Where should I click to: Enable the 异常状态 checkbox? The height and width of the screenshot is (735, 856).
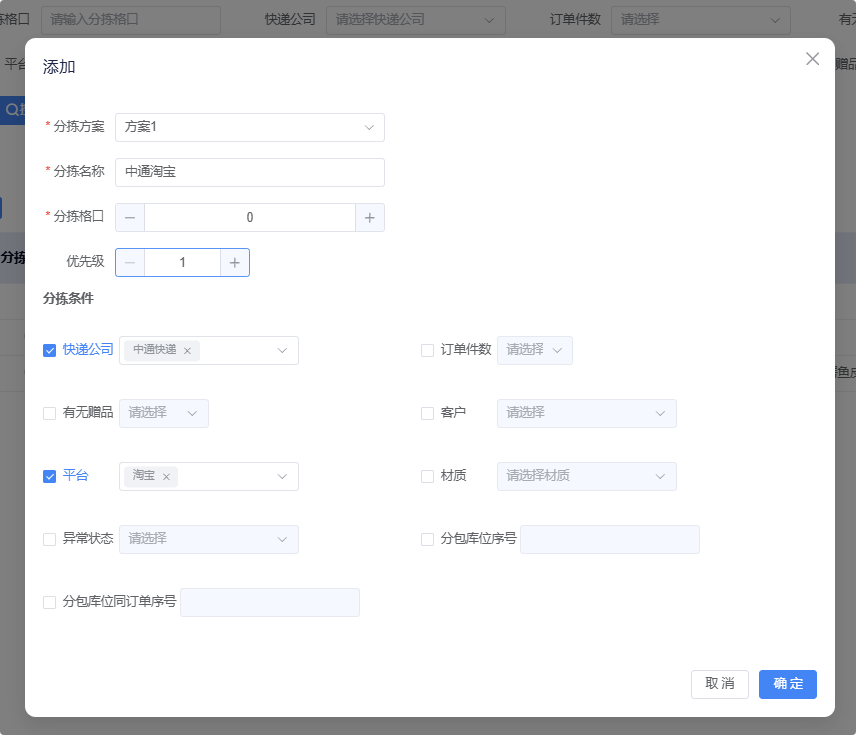pyautogui.click(x=50, y=539)
